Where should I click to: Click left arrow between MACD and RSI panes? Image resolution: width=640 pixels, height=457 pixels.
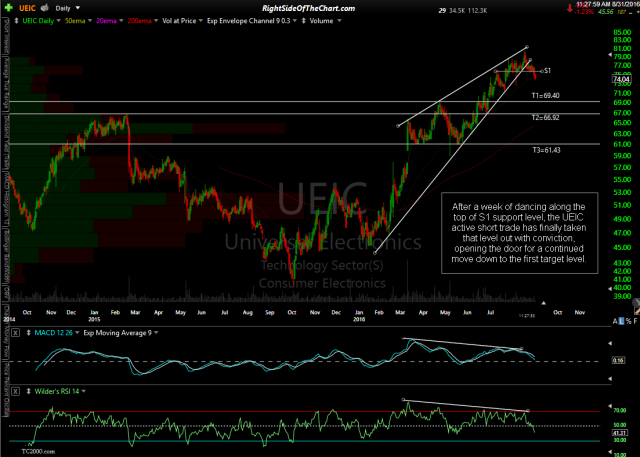pyautogui.click(x=610, y=379)
